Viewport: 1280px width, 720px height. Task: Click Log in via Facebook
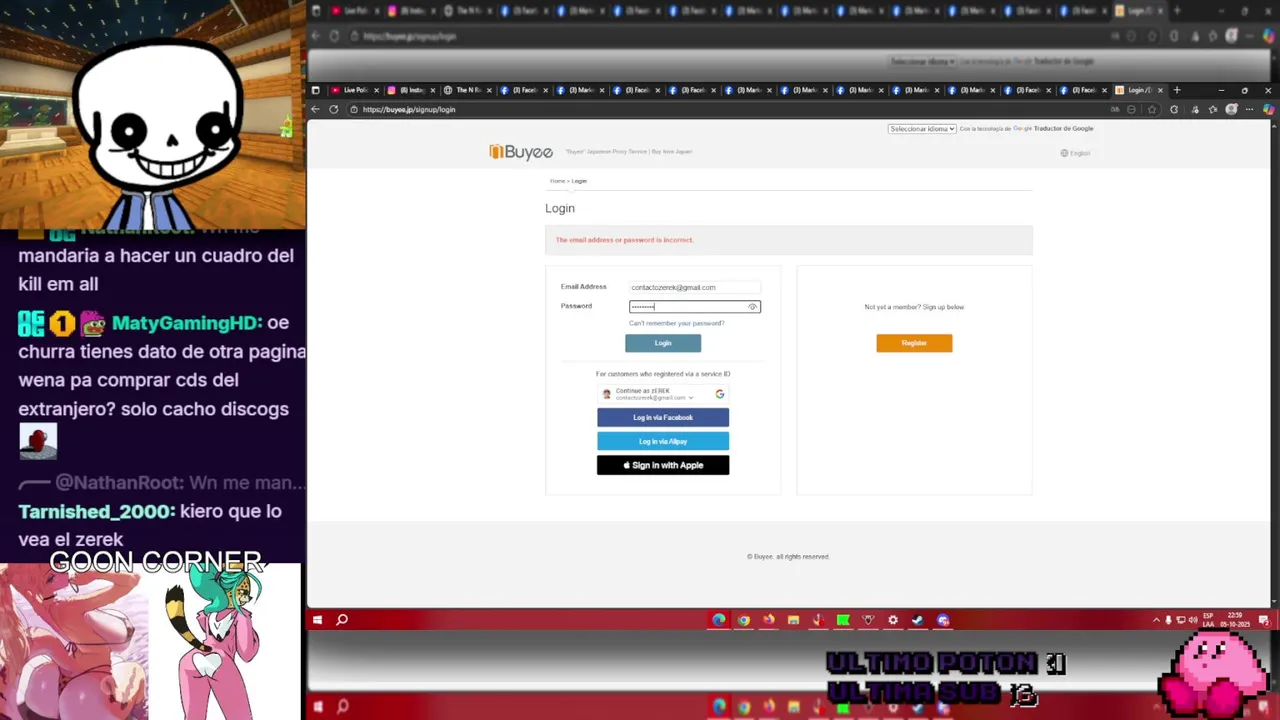663,417
